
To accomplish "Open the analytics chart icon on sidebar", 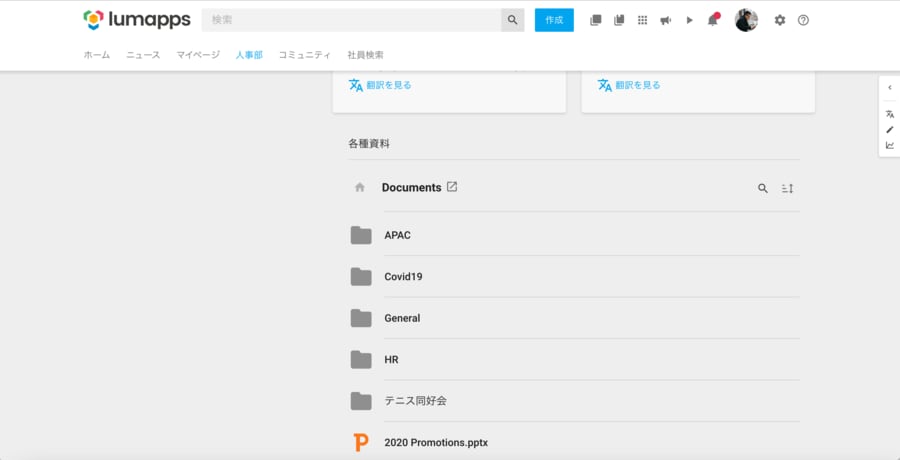I will [x=889, y=145].
